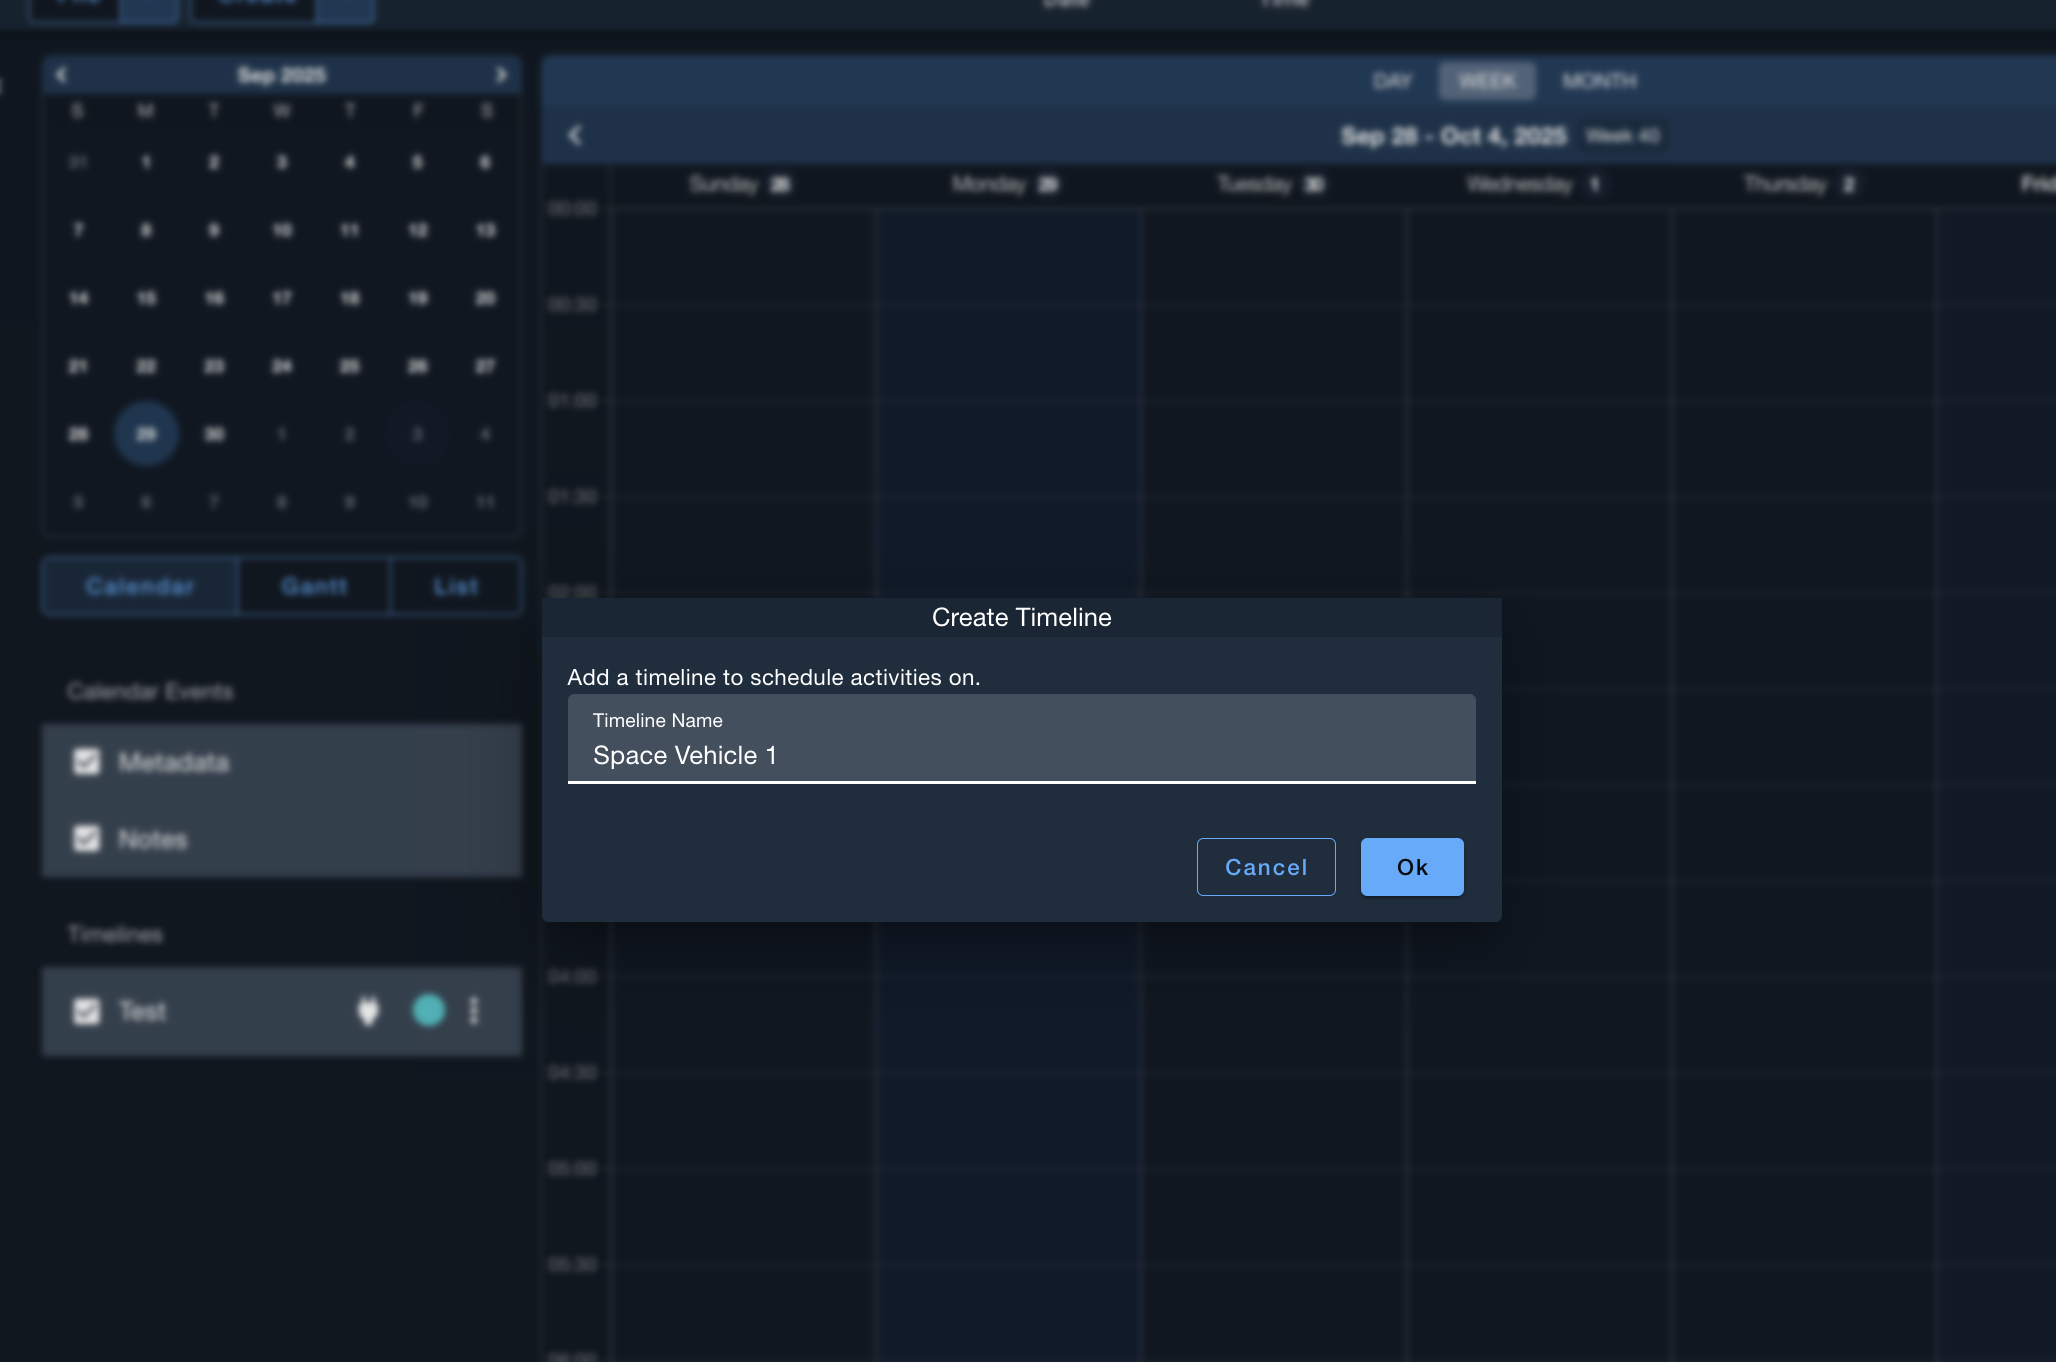
Task: Select the Calendar view tab
Action: click(x=140, y=586)
